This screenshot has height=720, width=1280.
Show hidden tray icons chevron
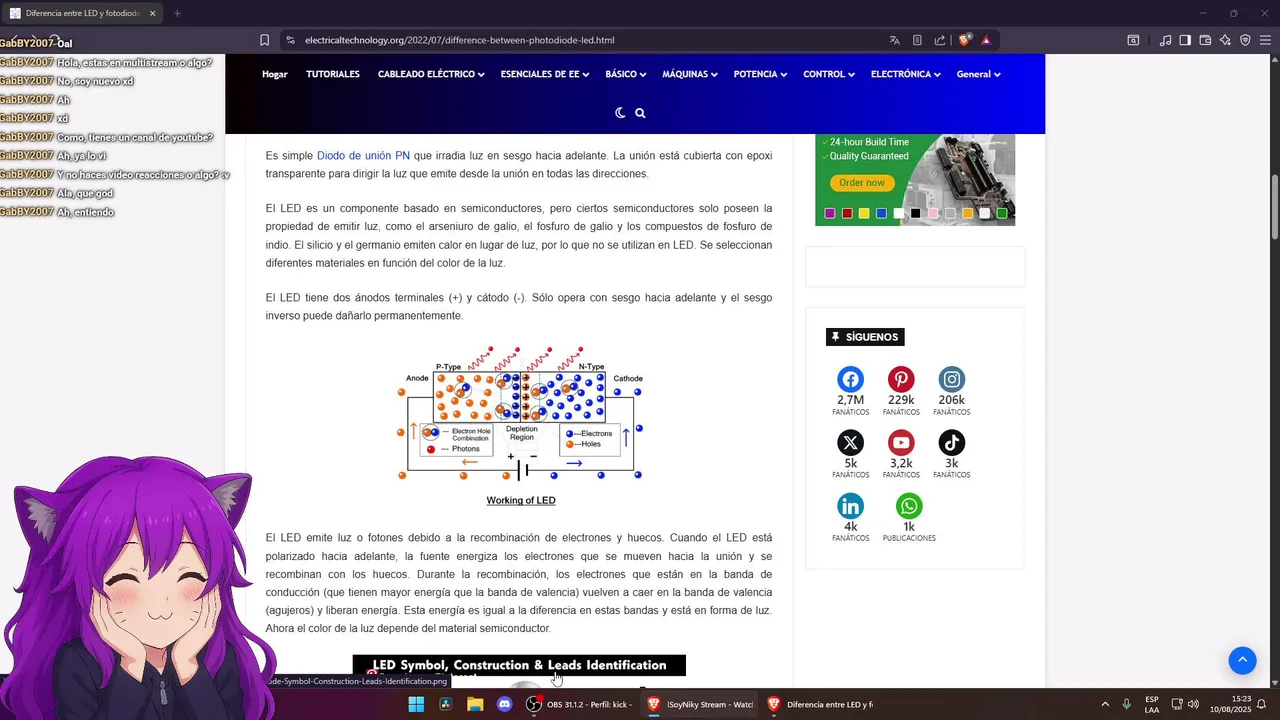click(x=1105, y=704)
